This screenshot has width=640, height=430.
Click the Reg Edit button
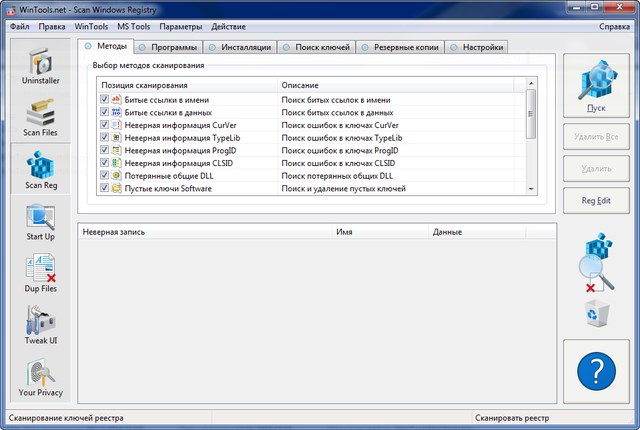pos(596,201)
